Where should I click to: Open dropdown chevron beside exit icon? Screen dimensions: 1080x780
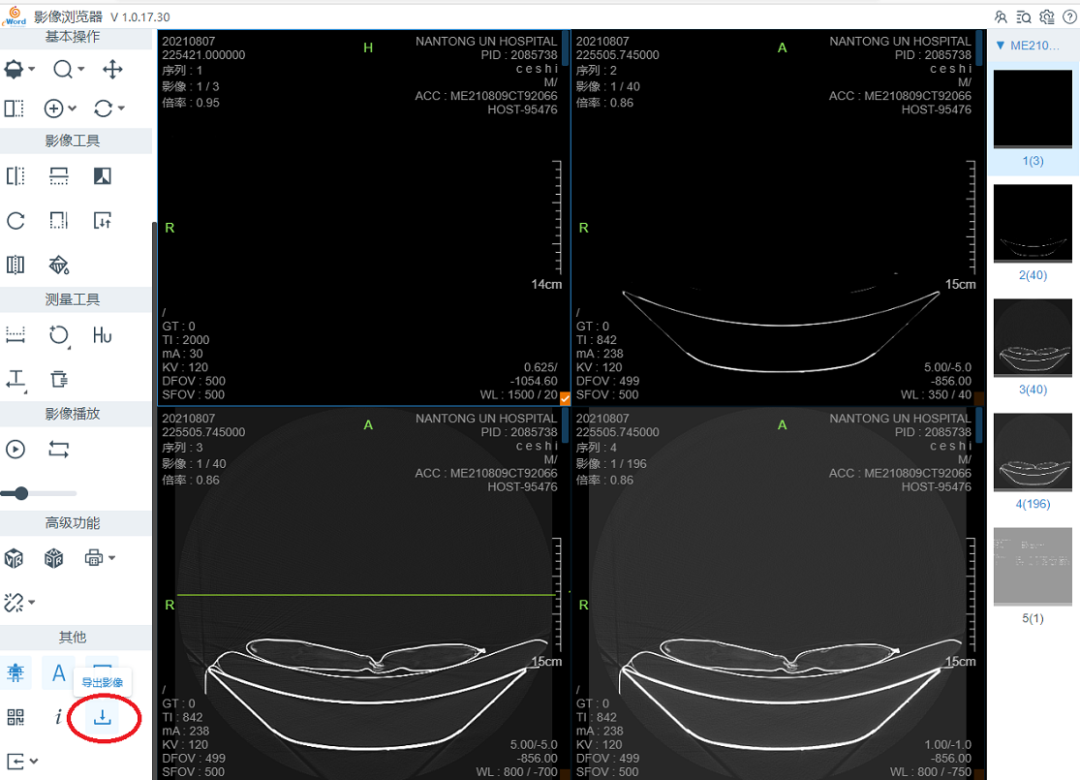click(x=33, y=761)
